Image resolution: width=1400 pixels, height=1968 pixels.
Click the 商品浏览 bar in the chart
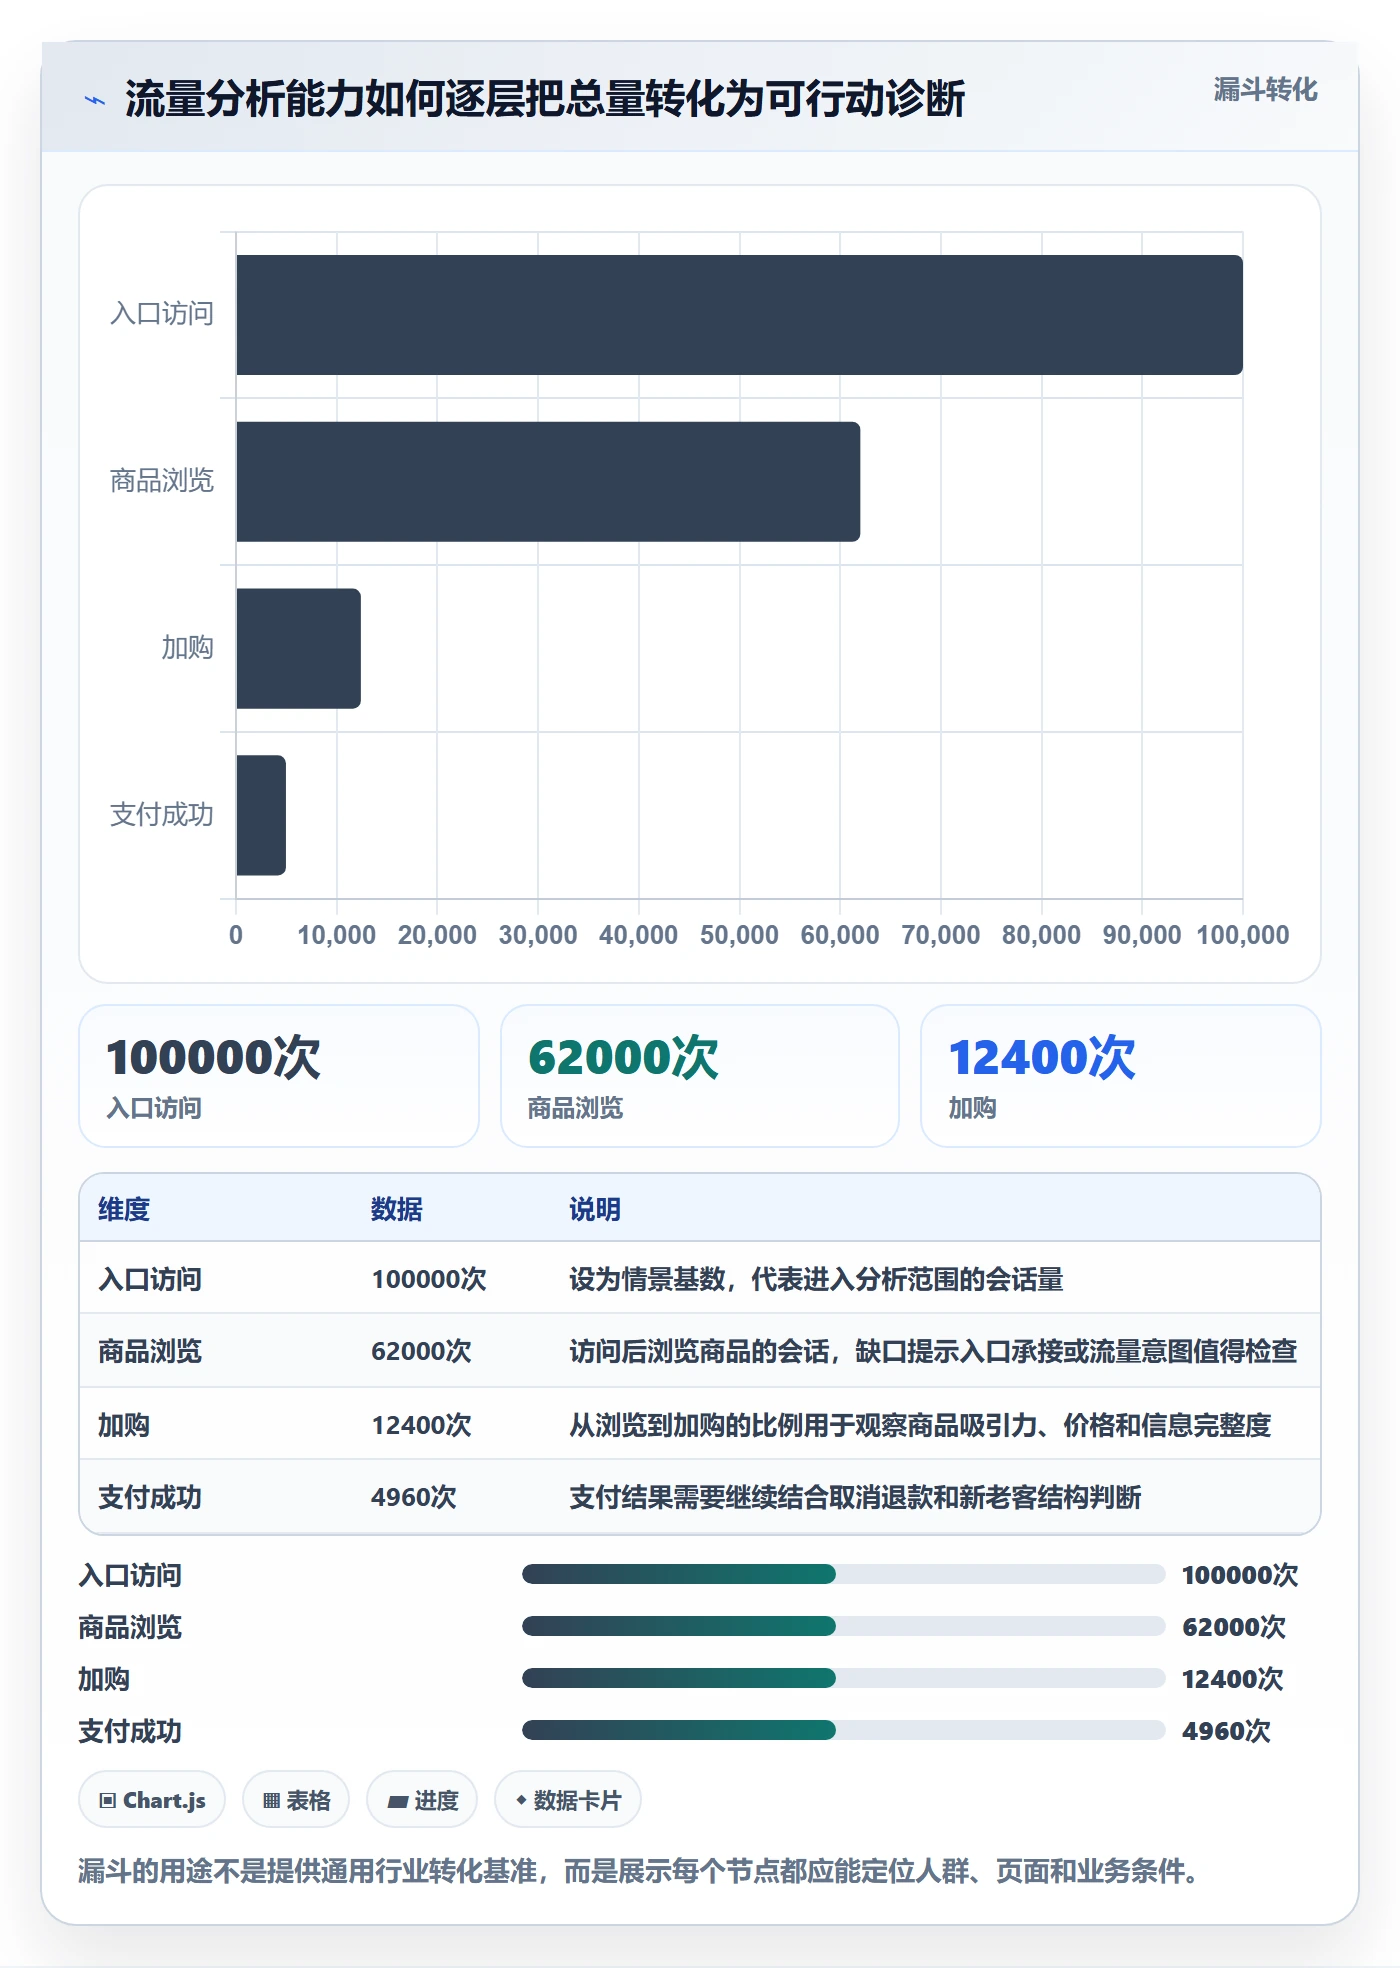click(x=548, y=481)
